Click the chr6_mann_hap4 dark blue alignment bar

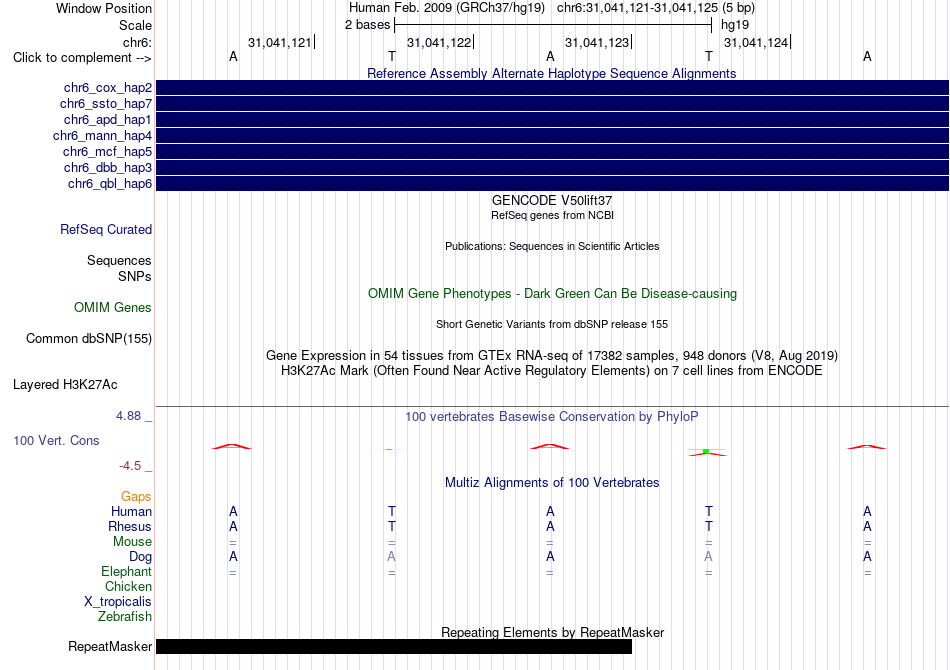(x=552, y=136)
